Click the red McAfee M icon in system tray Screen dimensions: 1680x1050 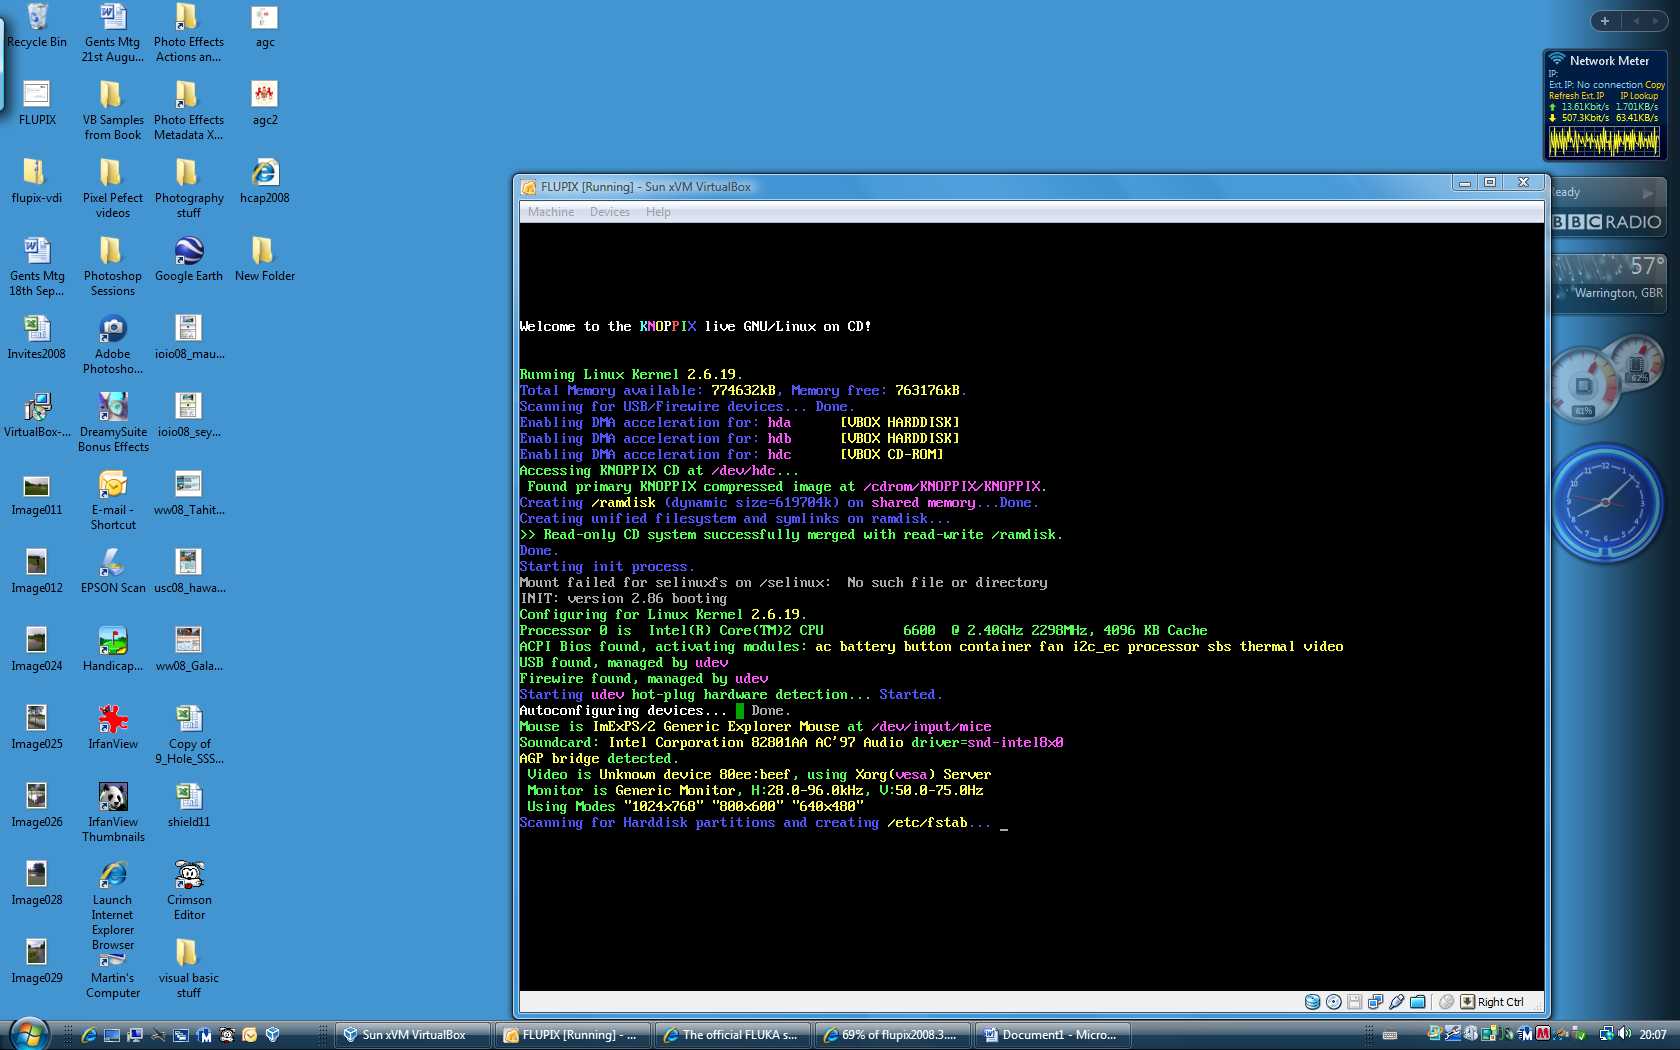coord(1543,1034)
